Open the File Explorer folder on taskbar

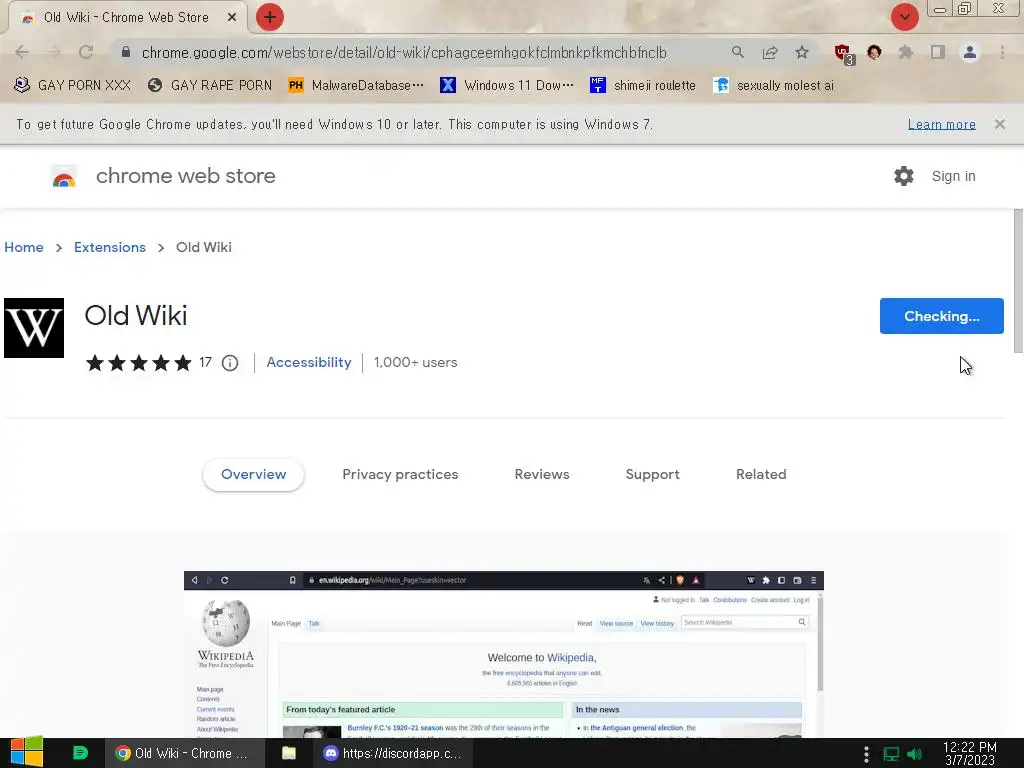tap(289, 753)
